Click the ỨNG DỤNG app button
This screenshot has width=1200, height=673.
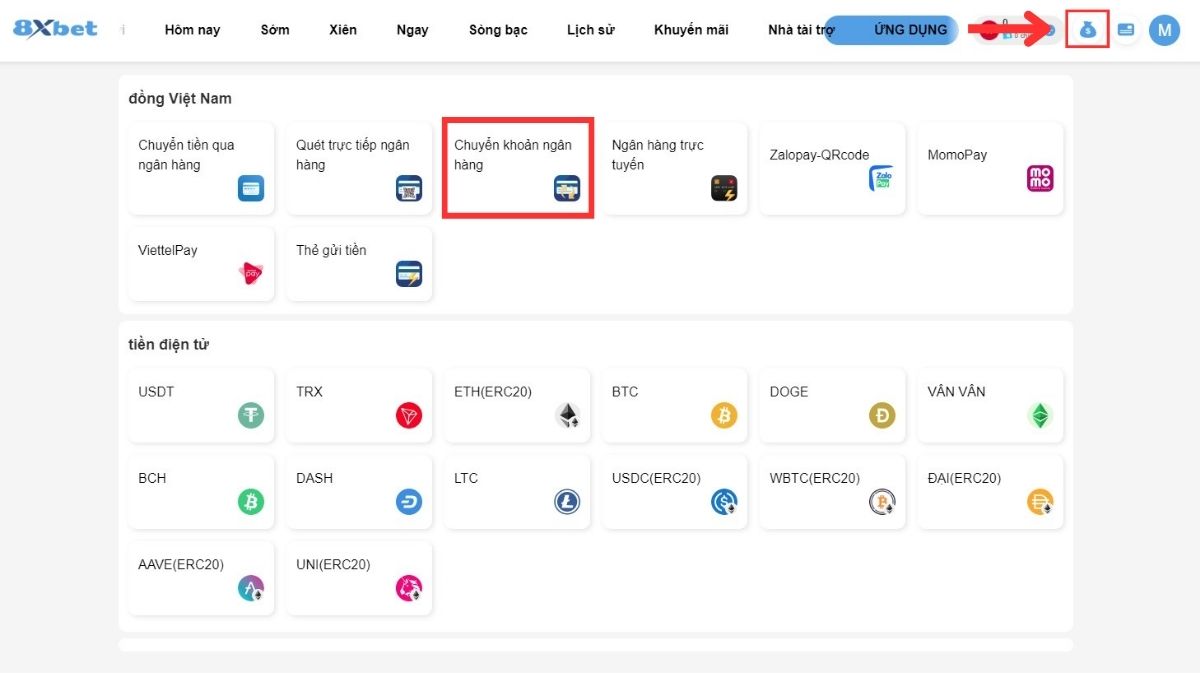(x=892, y=30)
